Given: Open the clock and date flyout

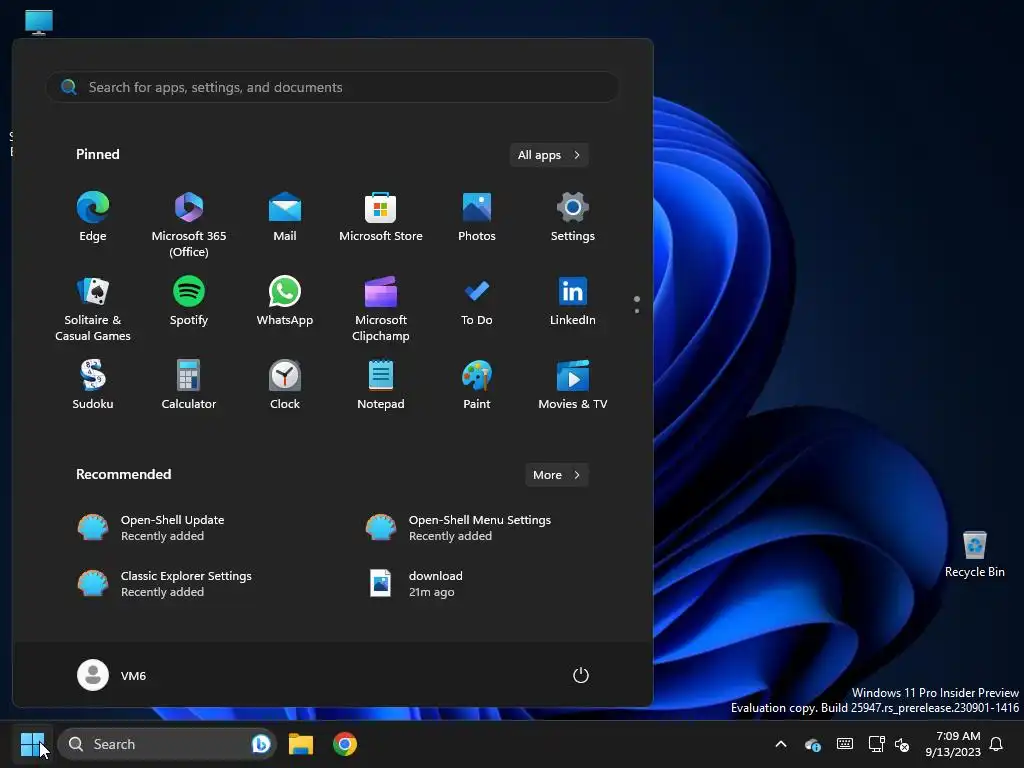Looking at the screenshot, I should coord(953,744).
